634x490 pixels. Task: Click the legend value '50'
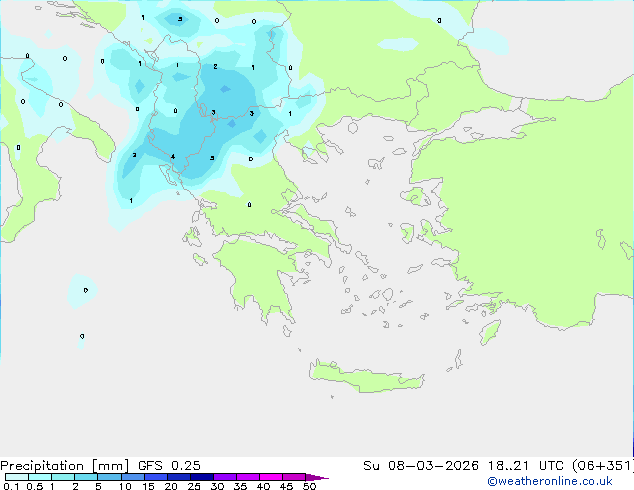(x=309, y=486)
